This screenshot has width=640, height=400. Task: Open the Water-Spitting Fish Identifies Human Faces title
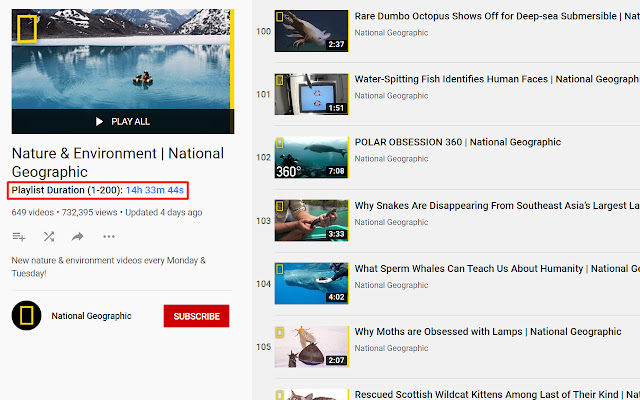click(496, 79)
